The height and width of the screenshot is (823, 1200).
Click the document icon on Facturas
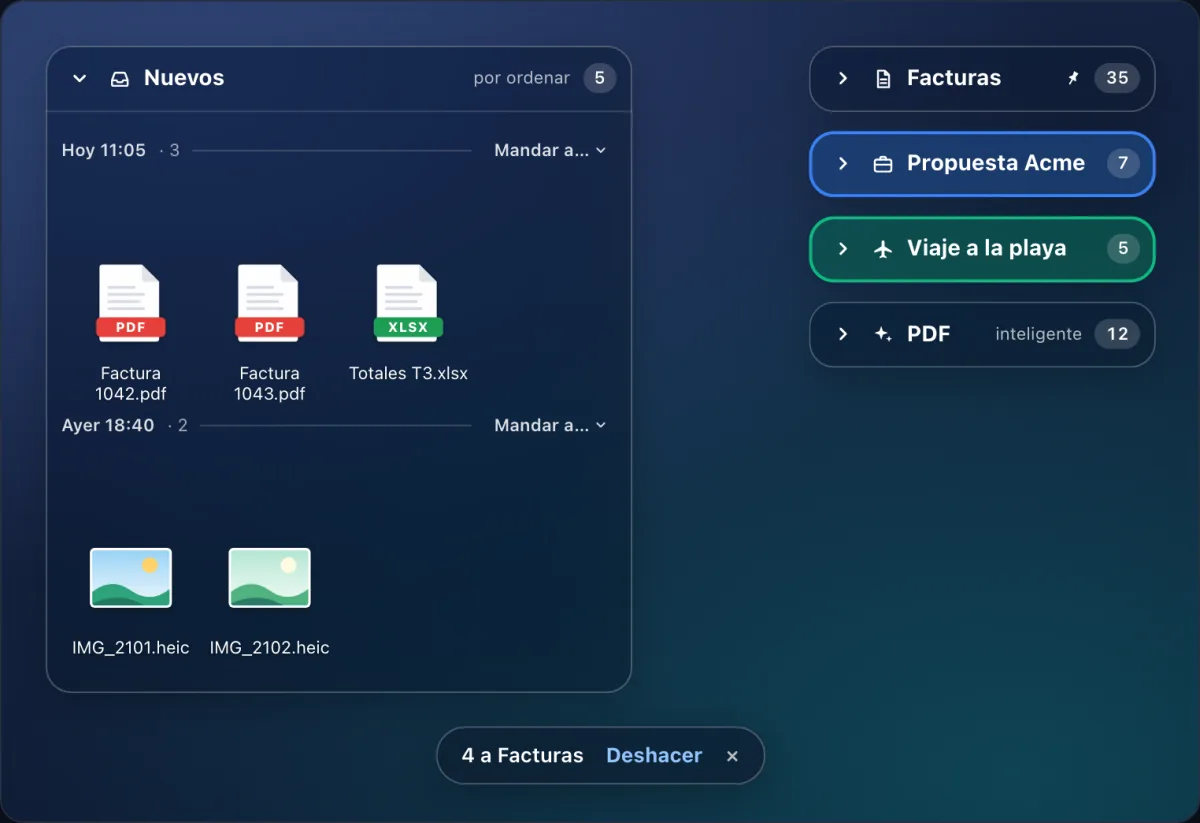click(x=883, y=78)
